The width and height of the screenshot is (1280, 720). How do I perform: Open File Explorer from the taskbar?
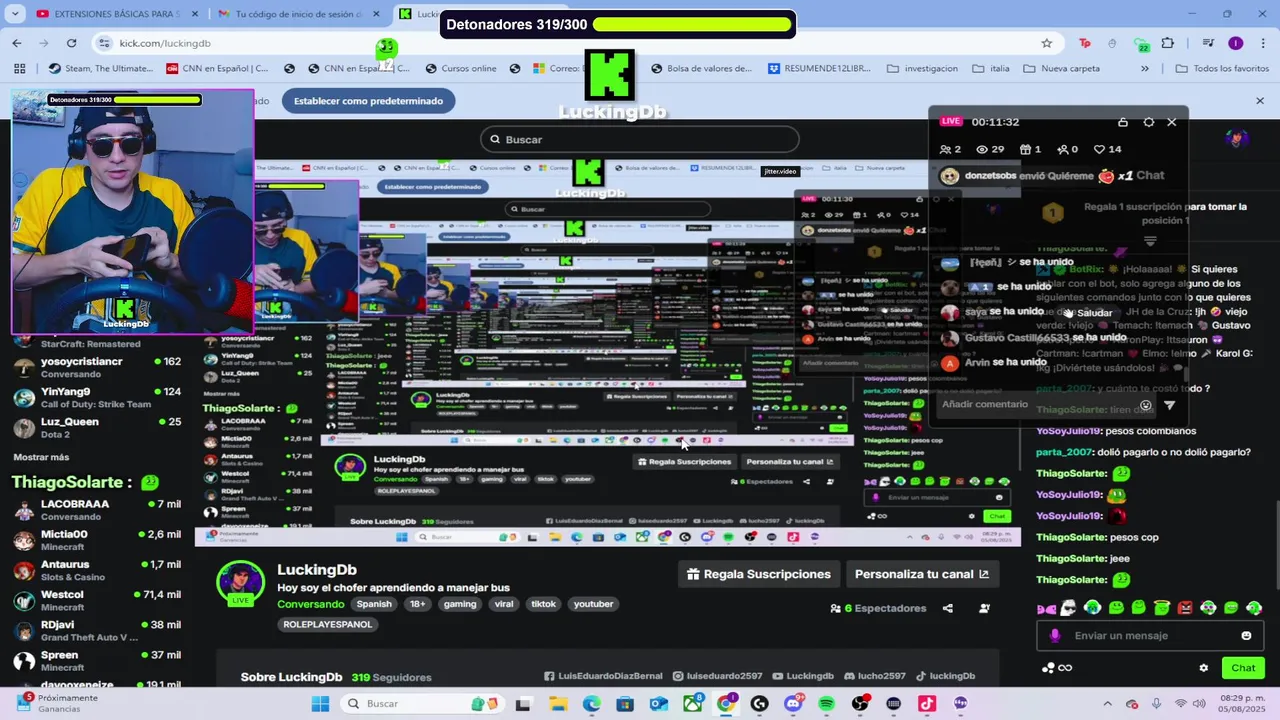pos(558,704)
